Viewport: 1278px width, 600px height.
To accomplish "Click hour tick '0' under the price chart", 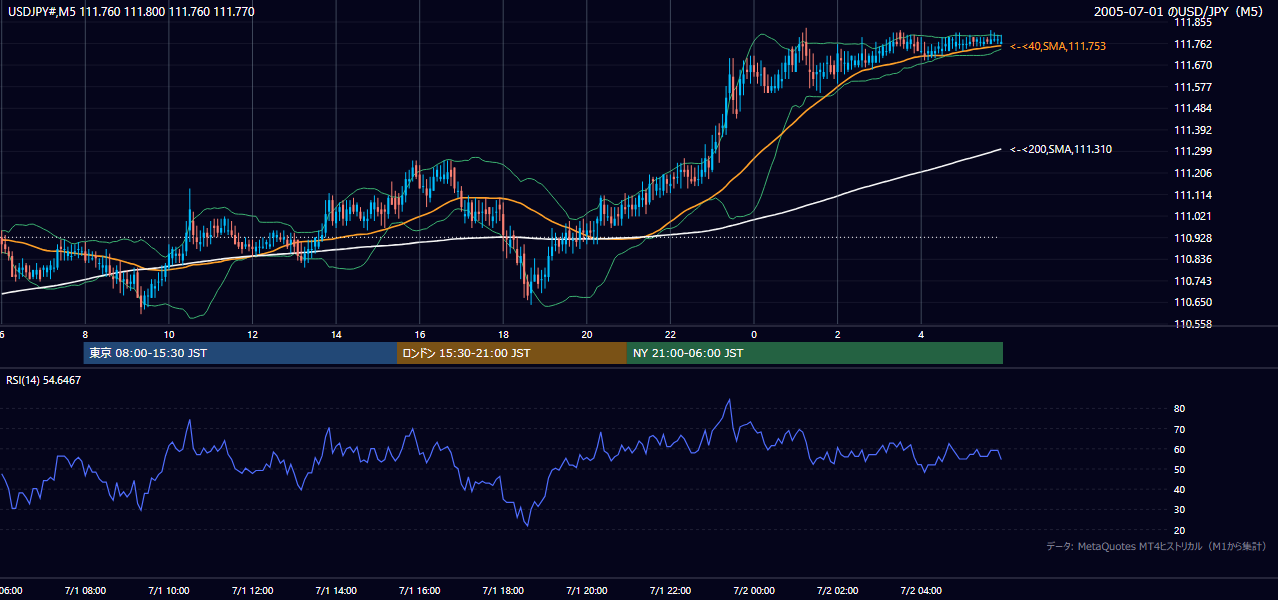I will [x=754, y=335].
